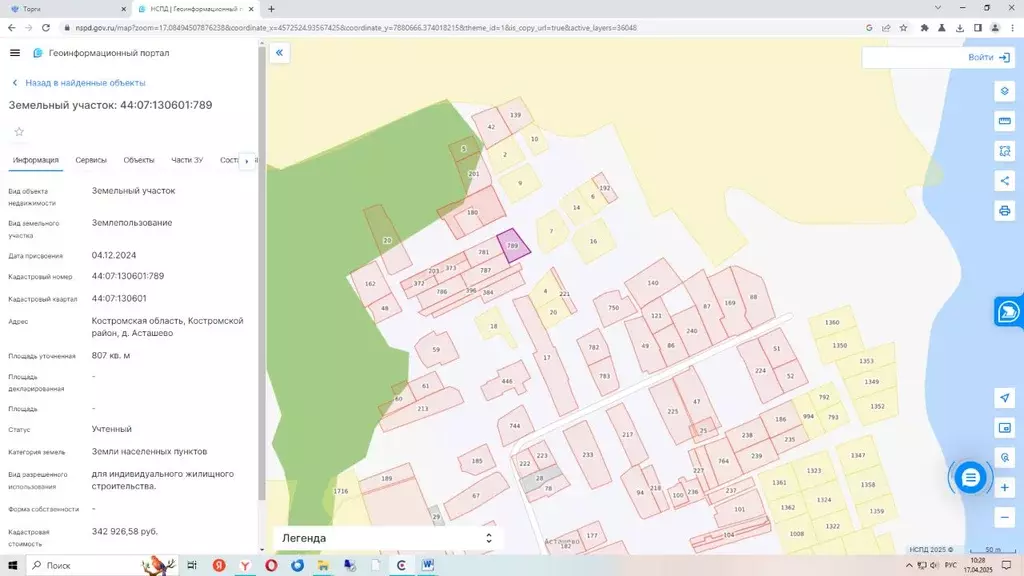Activate the my-location arrow button

tap(1004, 398)
